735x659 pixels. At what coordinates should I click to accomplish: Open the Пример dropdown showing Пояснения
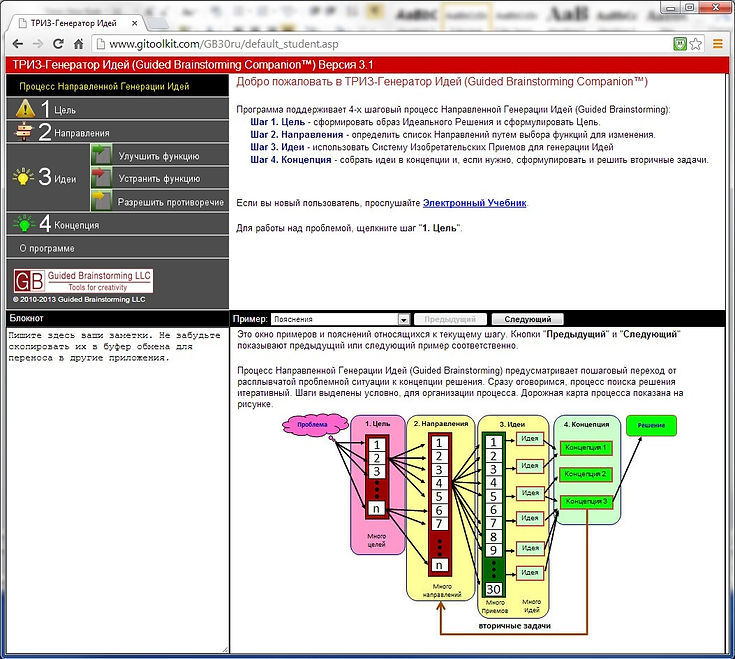(x=340, y=319)
